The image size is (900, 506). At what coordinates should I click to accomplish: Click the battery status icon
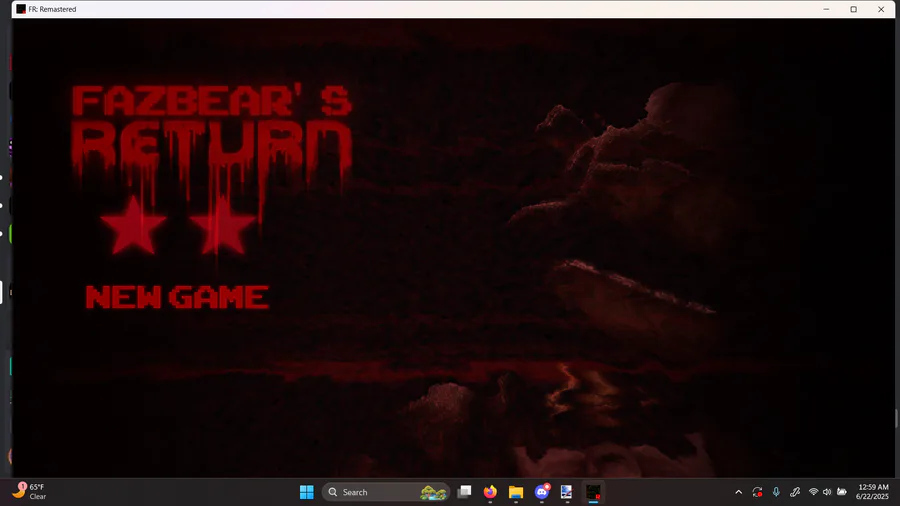click(842, 492)
